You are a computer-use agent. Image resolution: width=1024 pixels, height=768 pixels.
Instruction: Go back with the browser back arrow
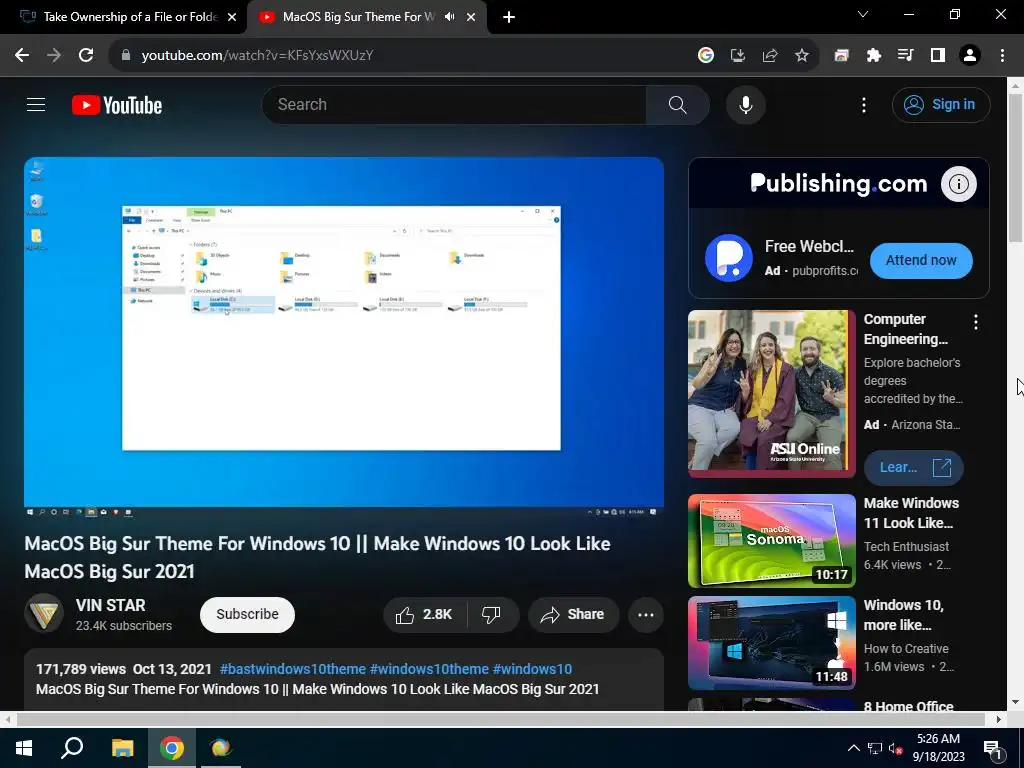coord(22,56)
